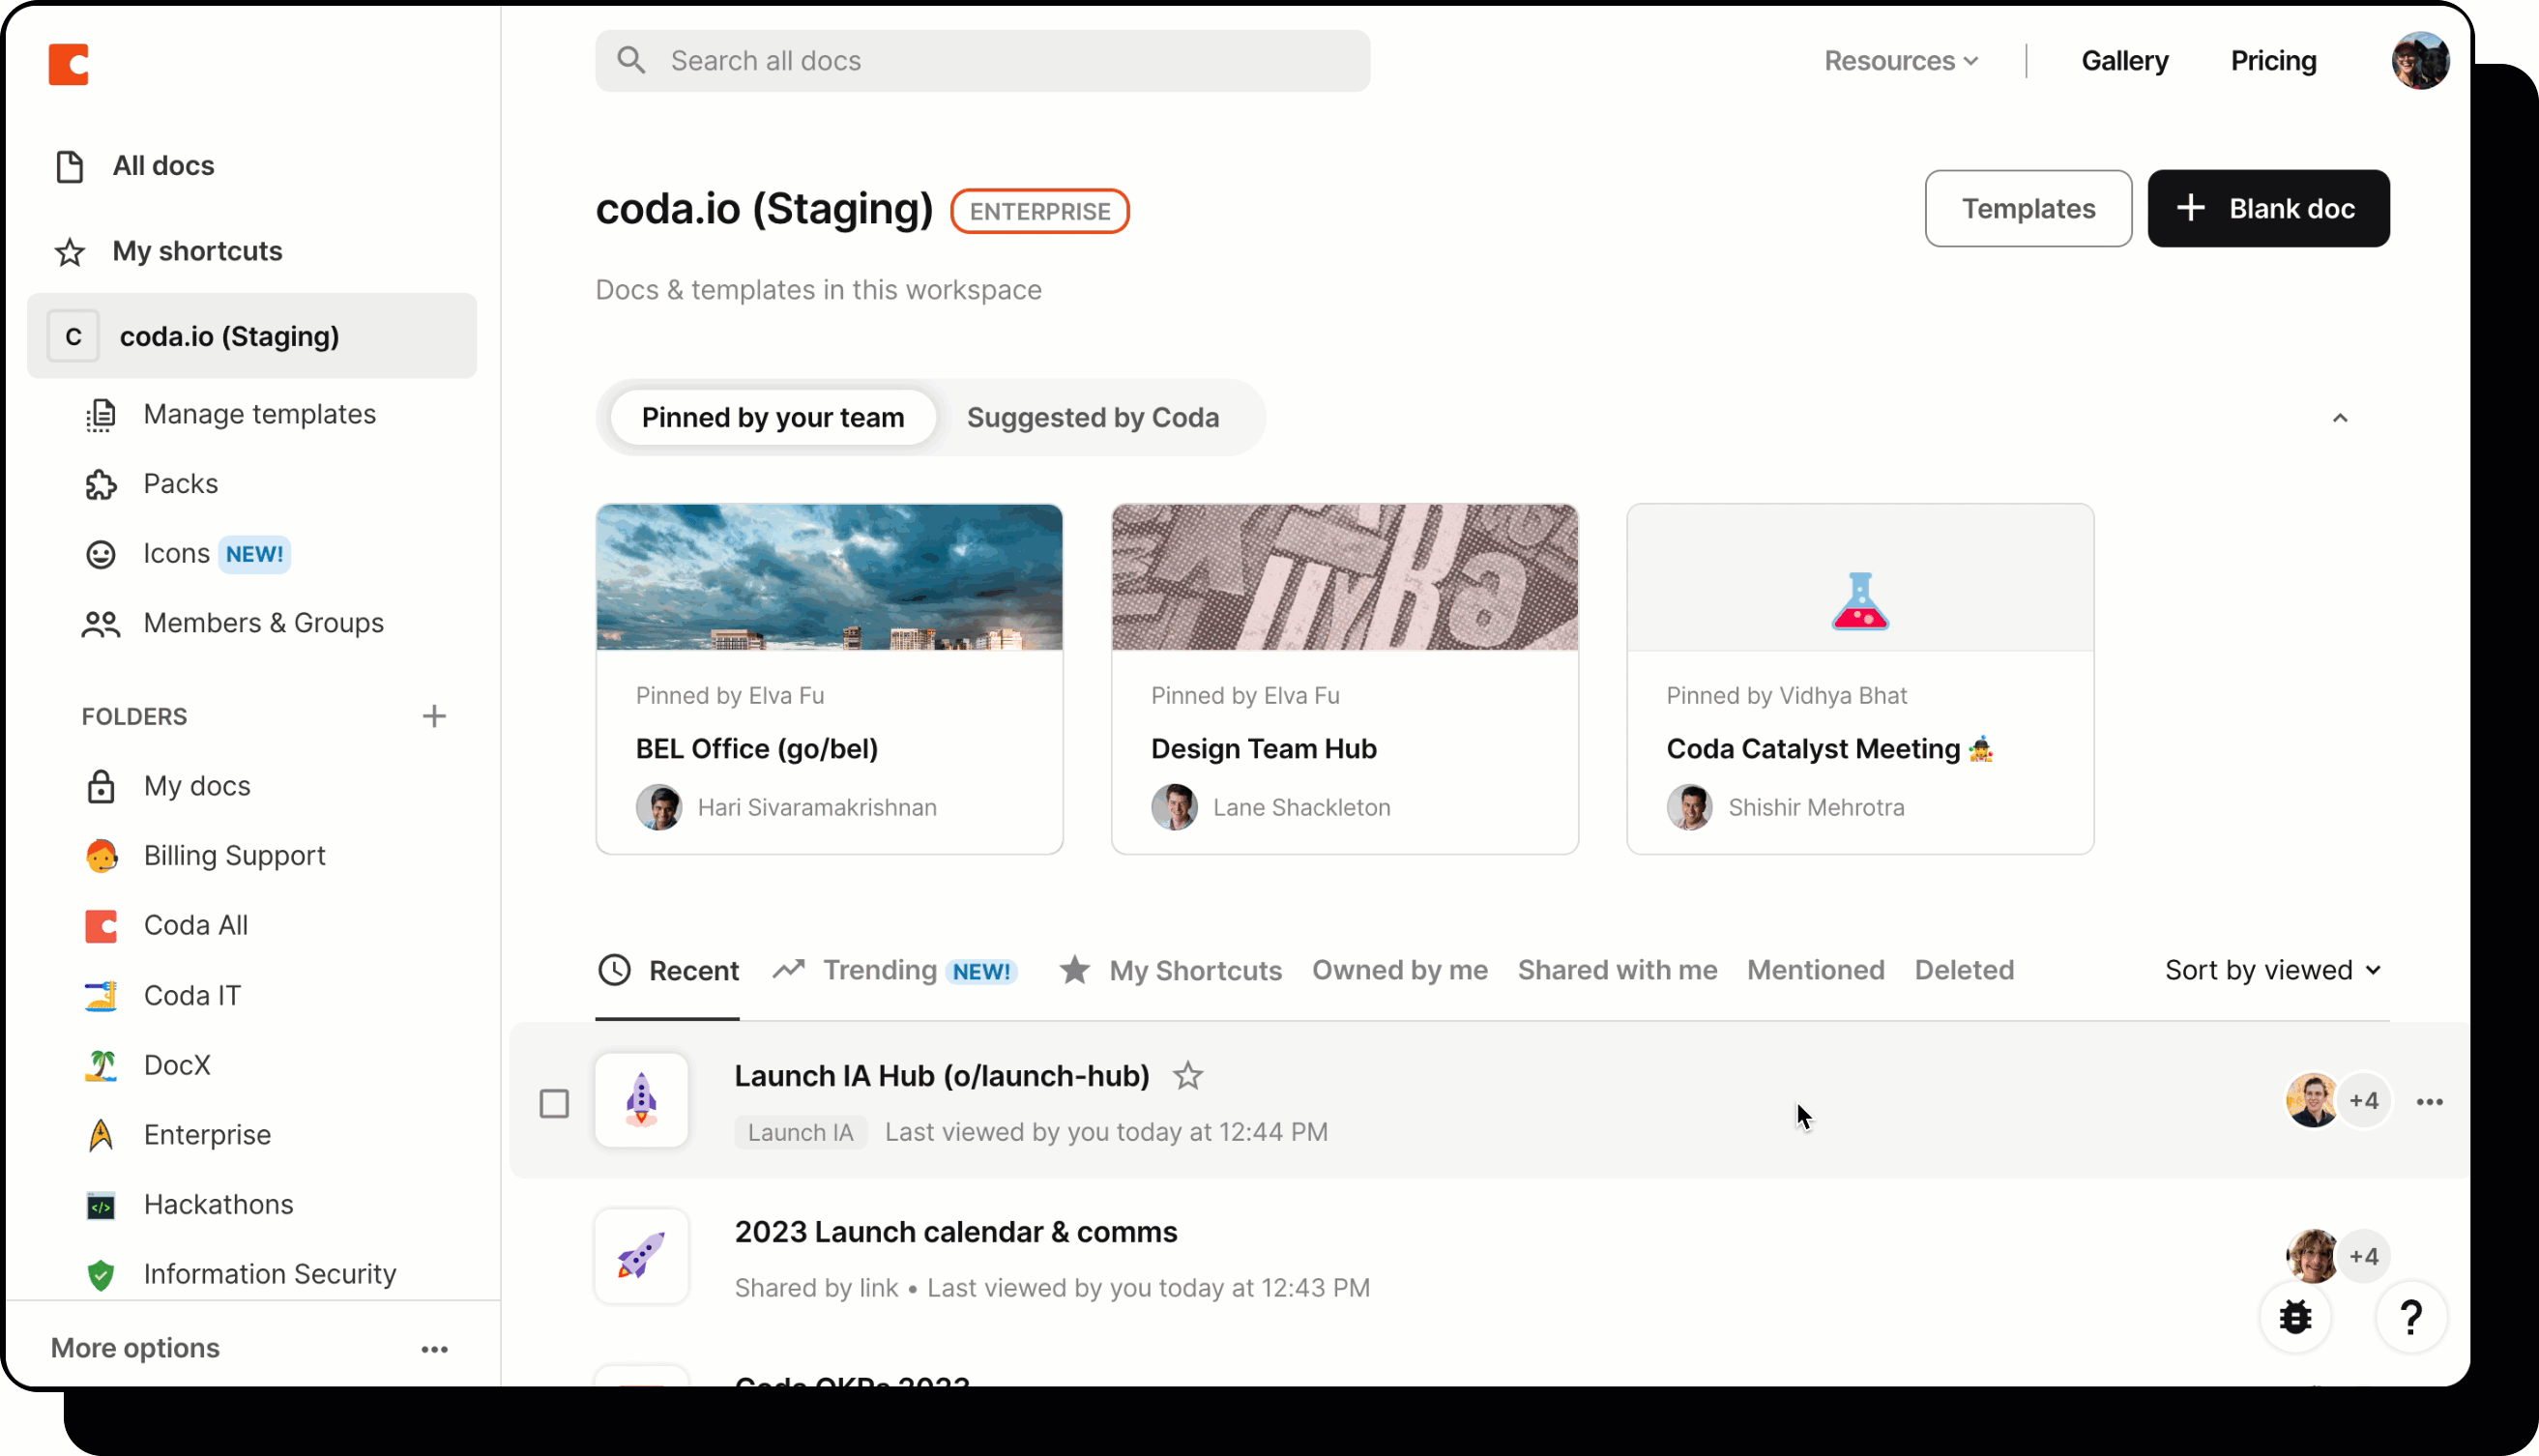Image resolution: width=2539 pixels, height=1456 pixels.
Task: Select the Pinned by your team pill
Action: 772,417
